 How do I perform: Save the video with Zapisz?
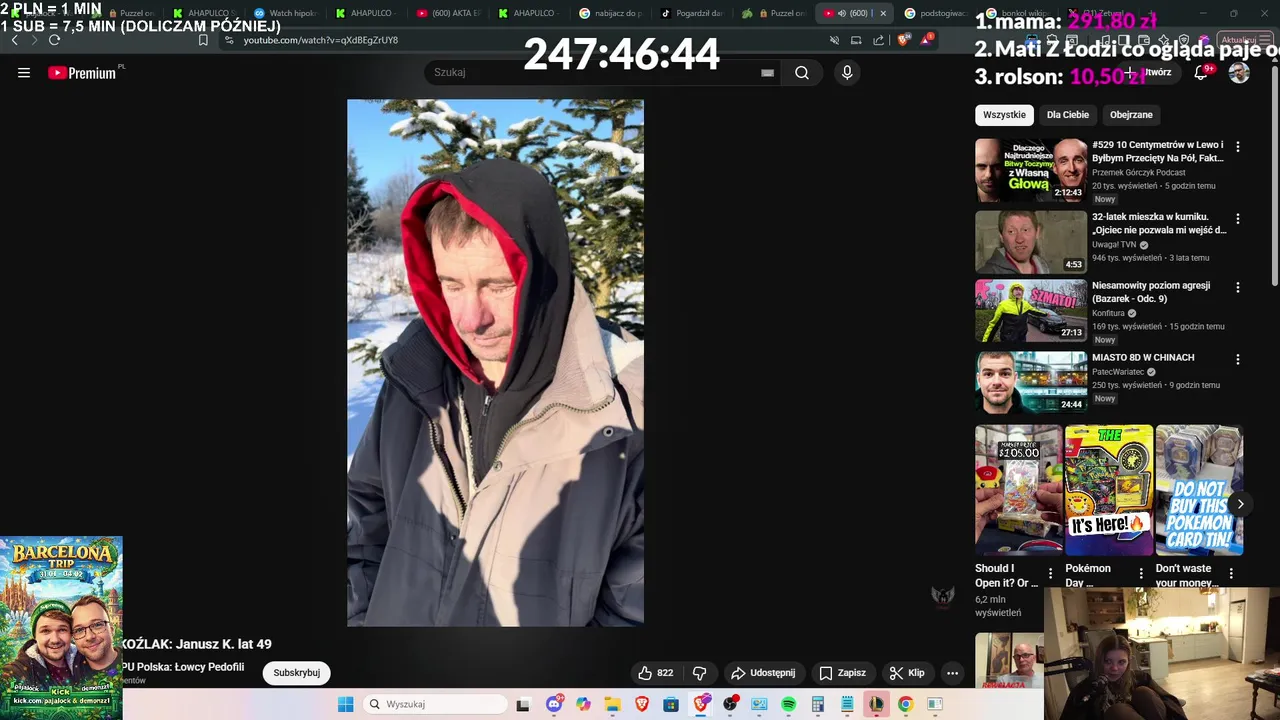(843, 673)
